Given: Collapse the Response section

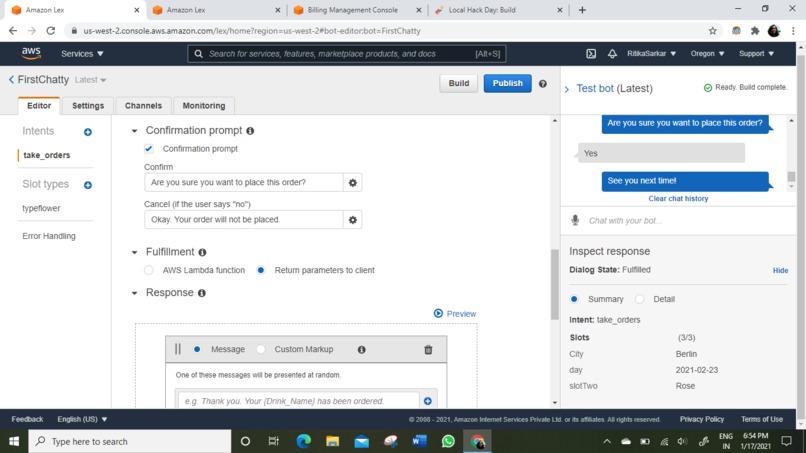Looking at the screenshot, I should click(x=135, y=293).
